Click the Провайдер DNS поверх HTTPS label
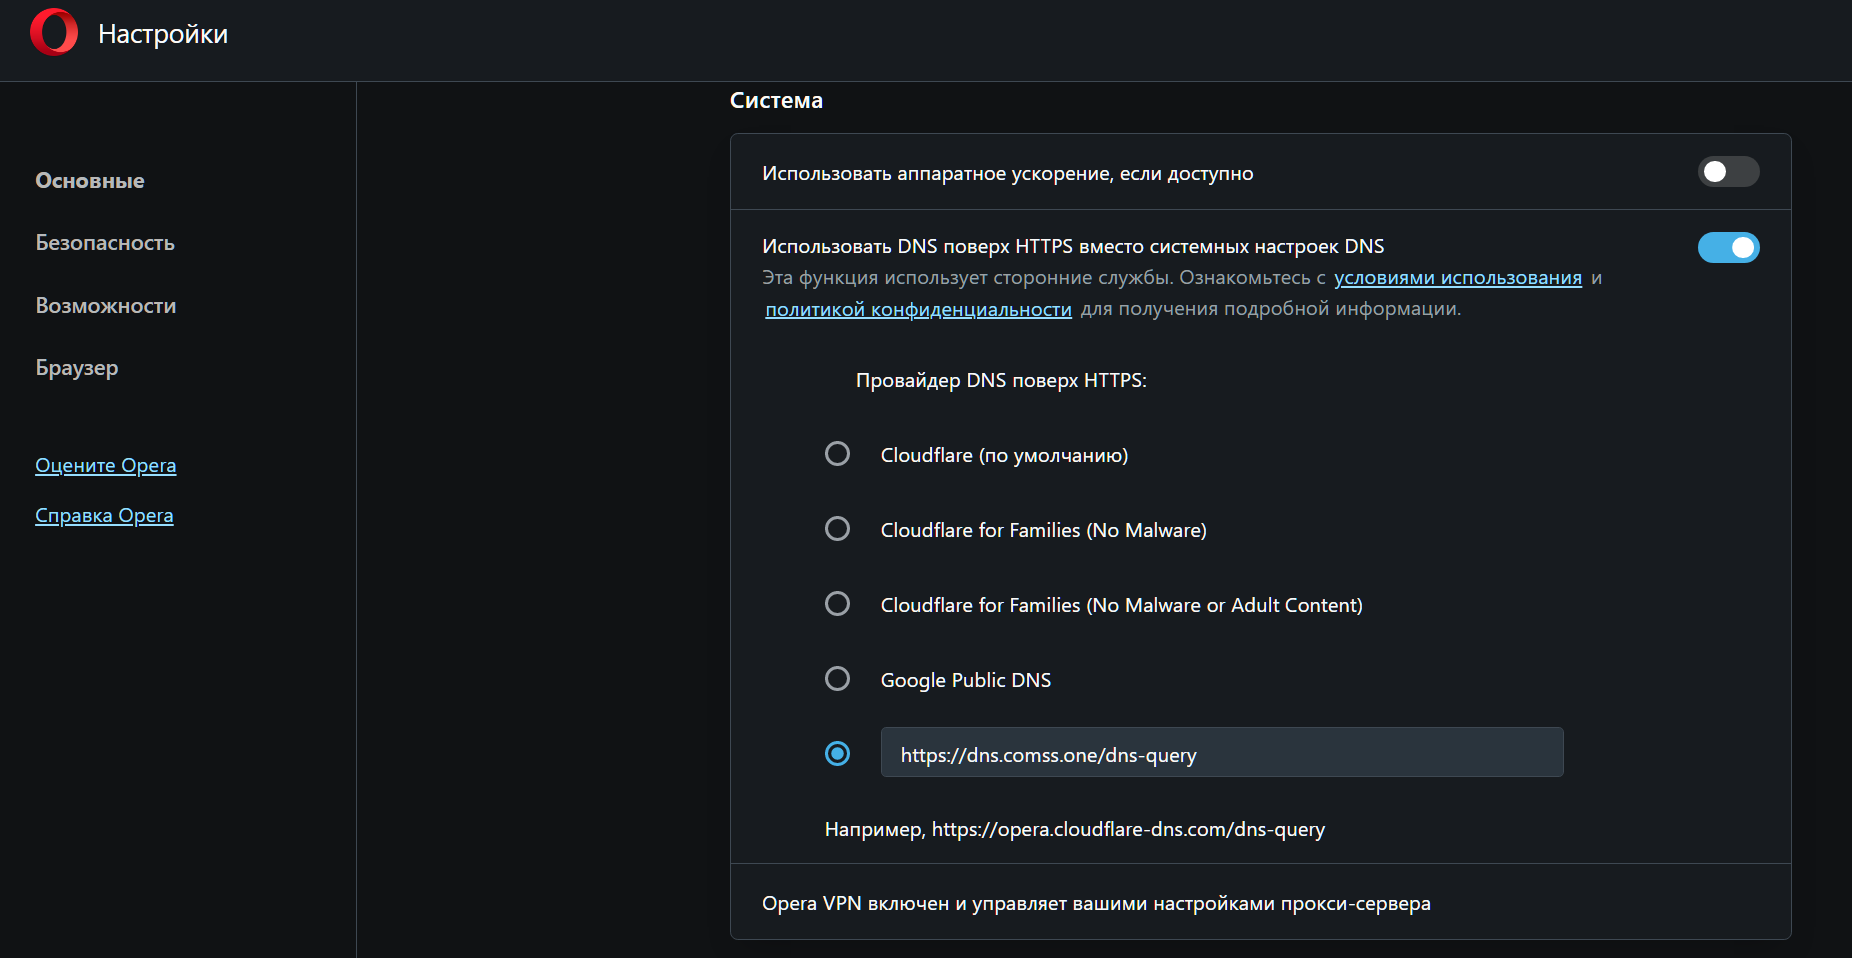The image size is (1852, 958). coord(1001,380)
